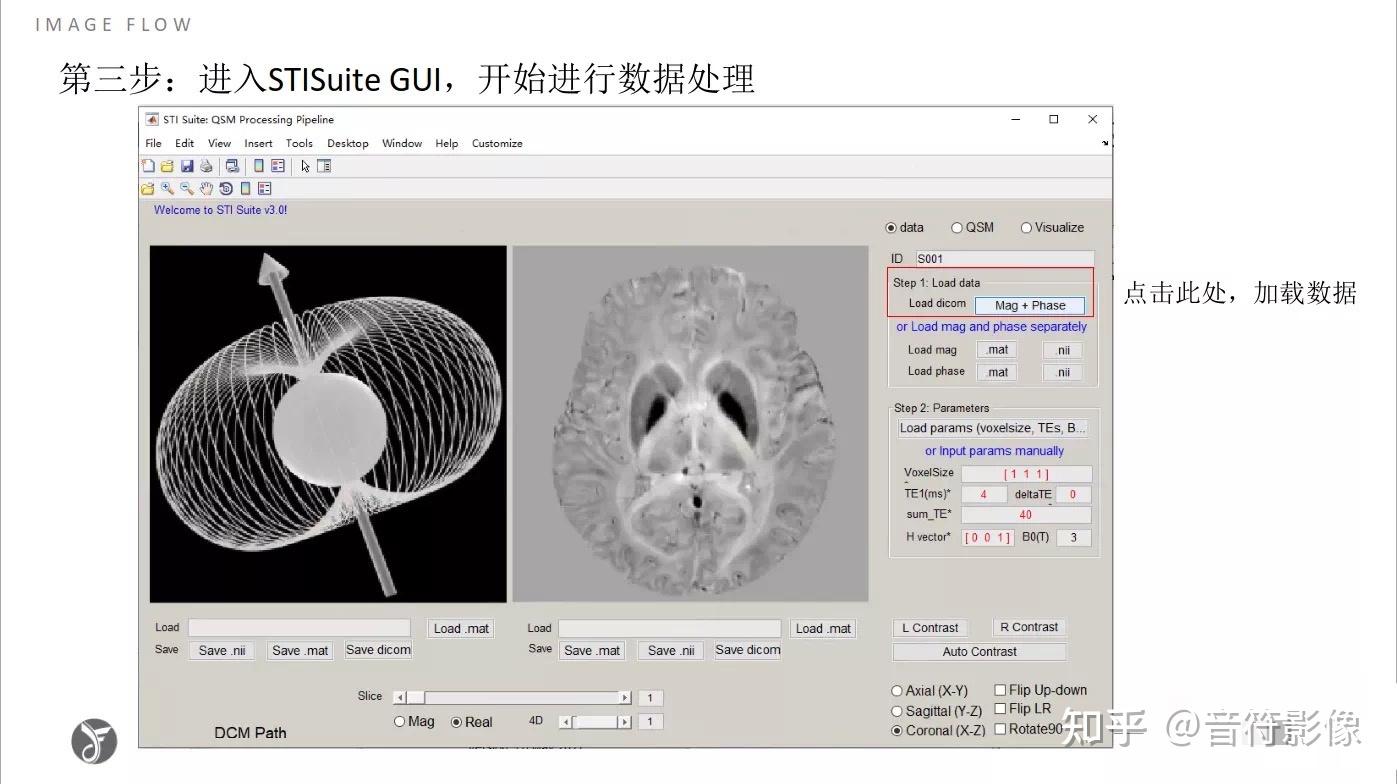Click the Mag + Phase load button
The width and height of the screenshot is (1397, 784).
tap(1031, 304)
